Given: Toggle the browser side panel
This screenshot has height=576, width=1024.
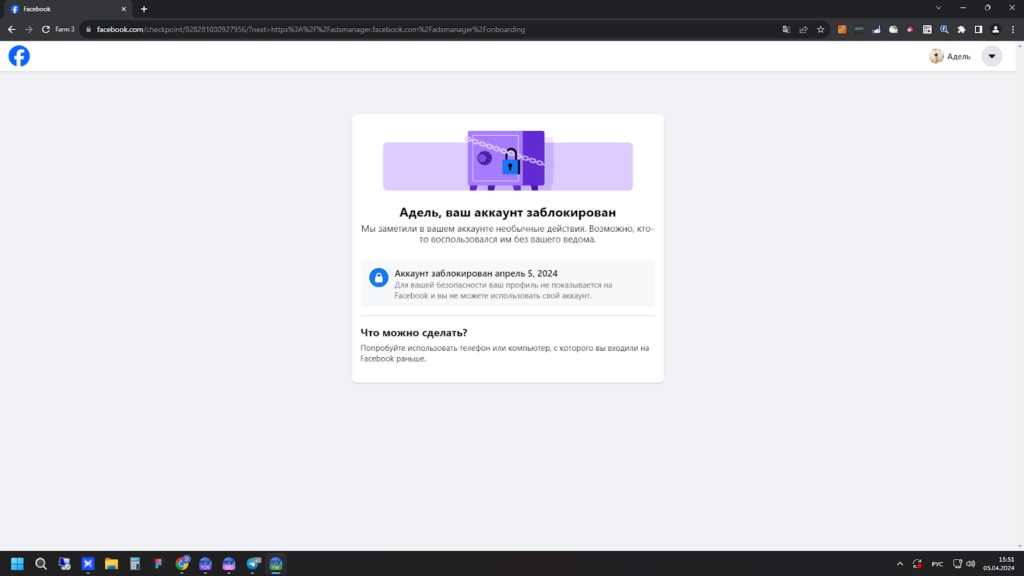Looking at the screenshot, I should (x=978, y=29).
